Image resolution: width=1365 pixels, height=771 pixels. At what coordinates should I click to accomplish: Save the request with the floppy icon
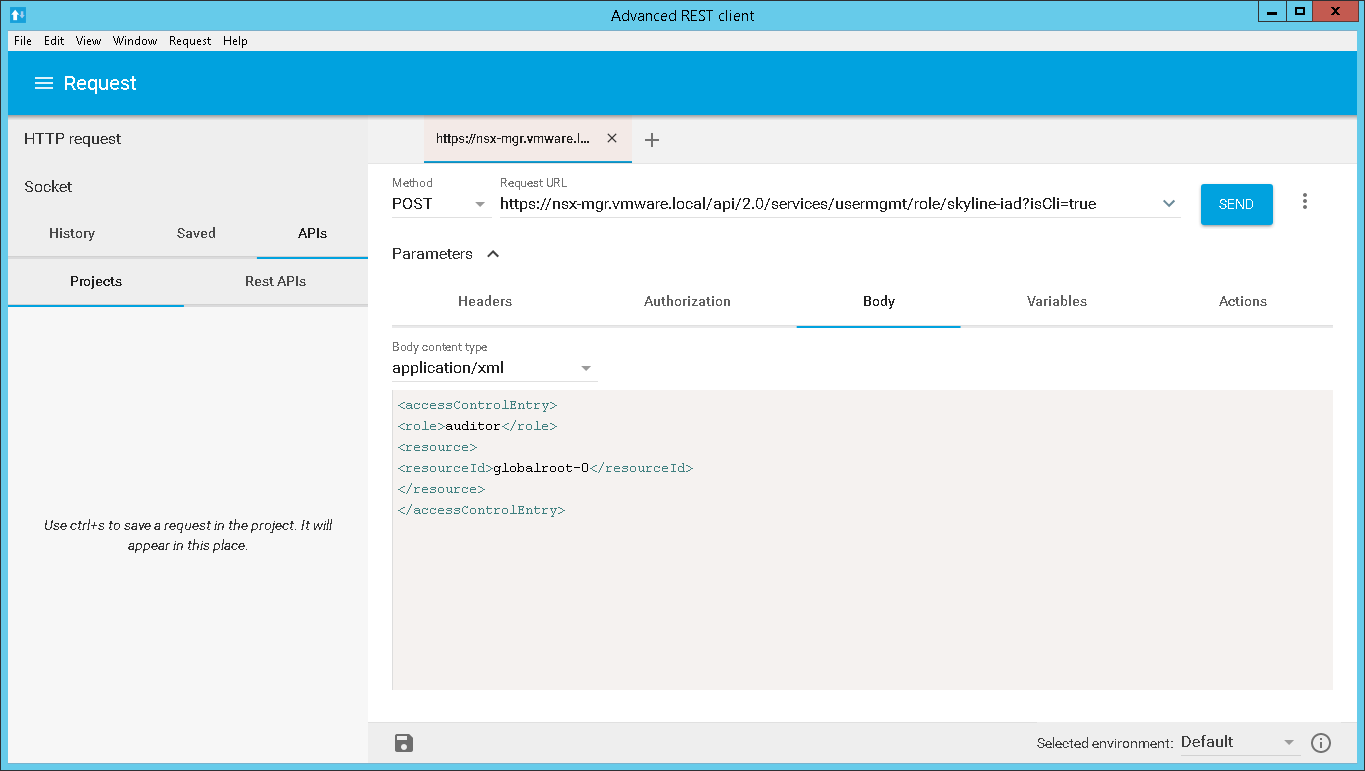(404, 742)
